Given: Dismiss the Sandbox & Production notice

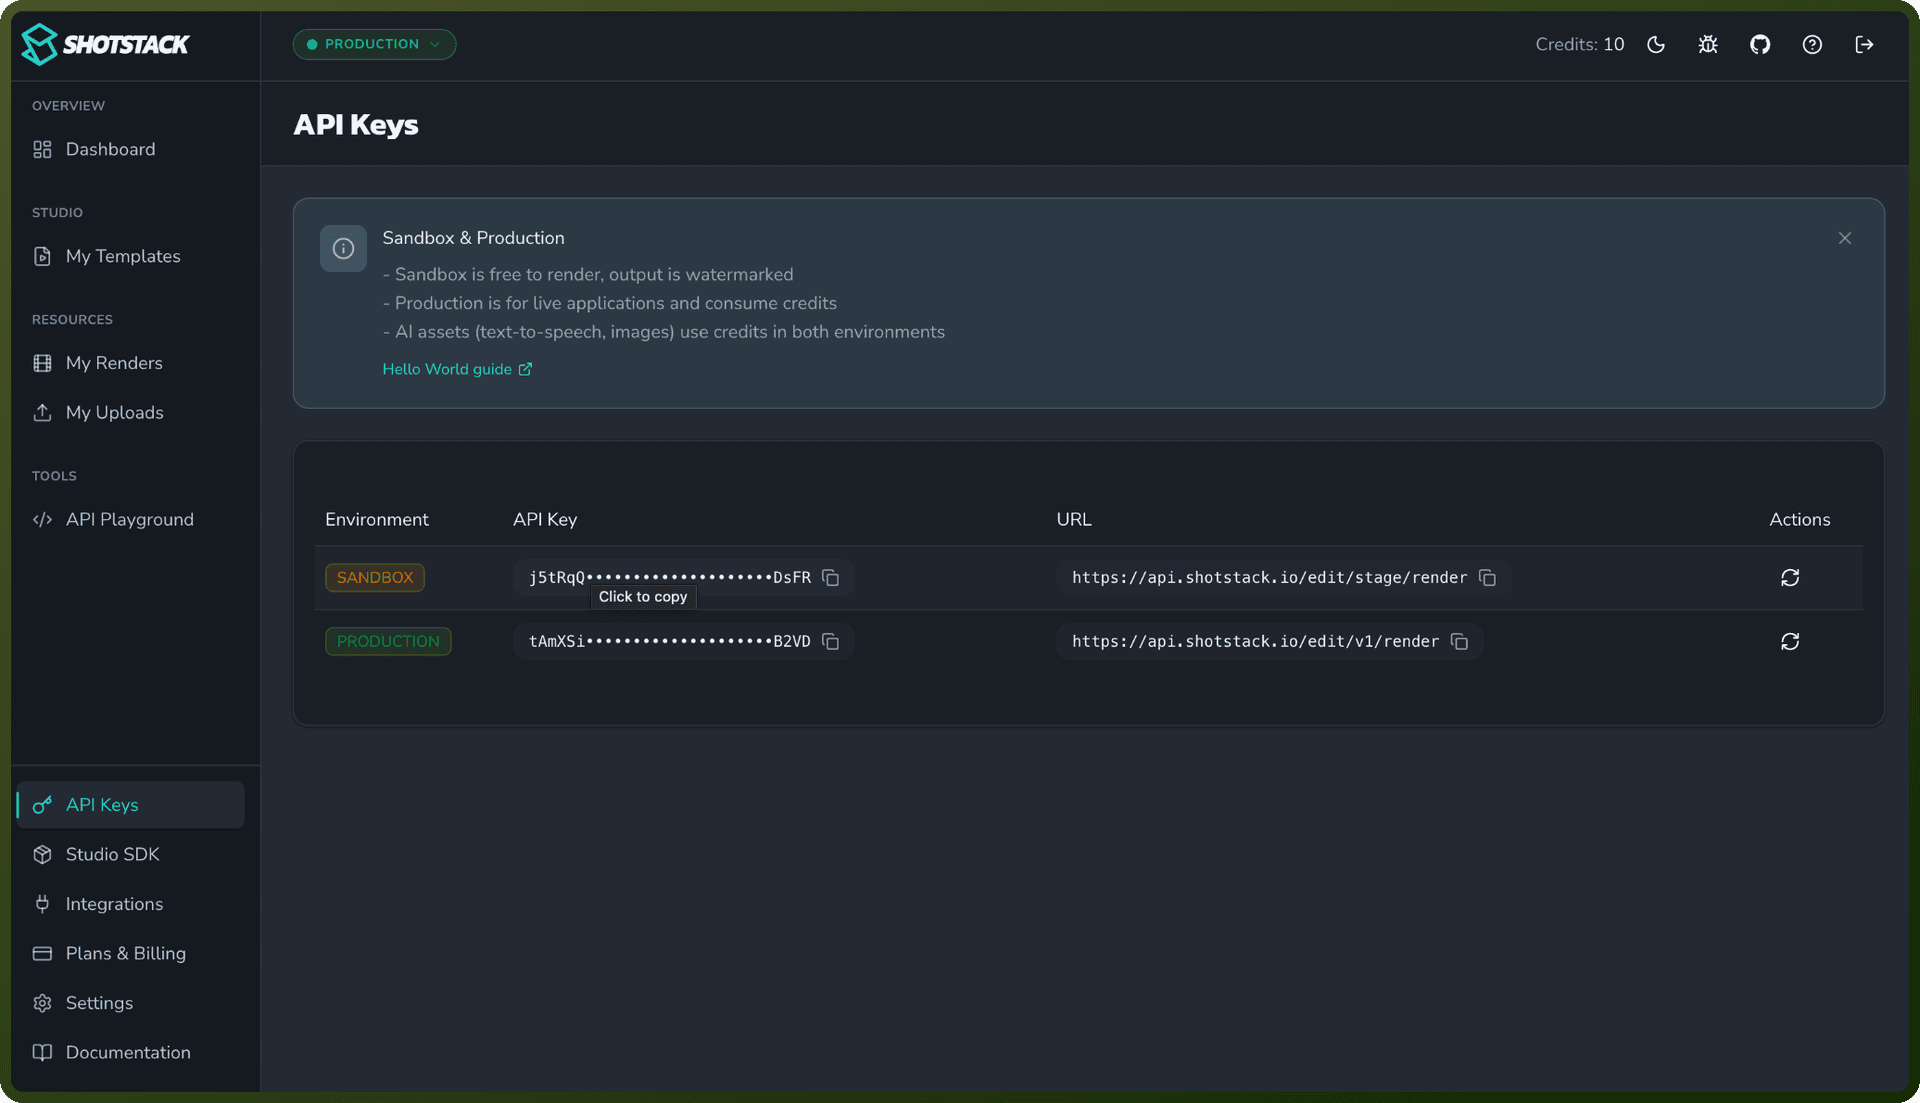Looking at the screenshot, I should point(1845,238).
